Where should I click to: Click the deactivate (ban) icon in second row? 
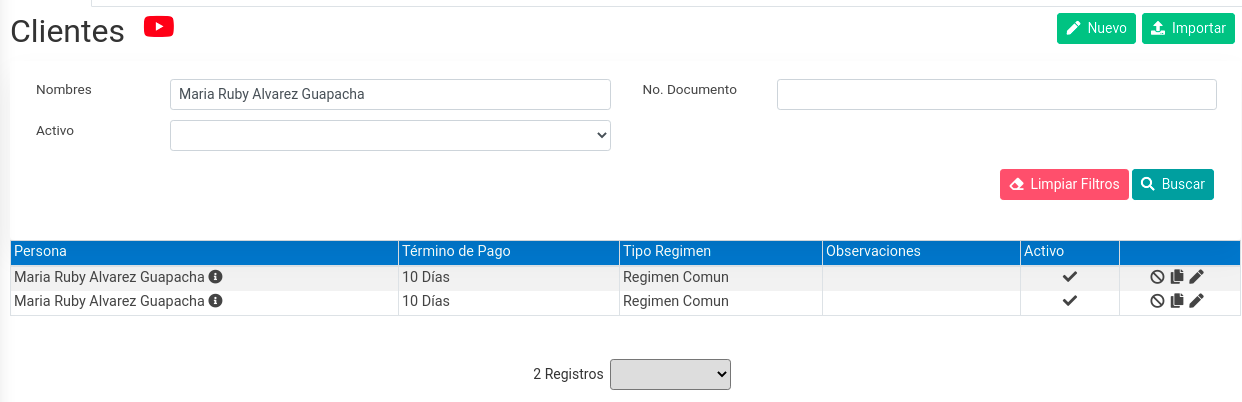[1157, 301]
